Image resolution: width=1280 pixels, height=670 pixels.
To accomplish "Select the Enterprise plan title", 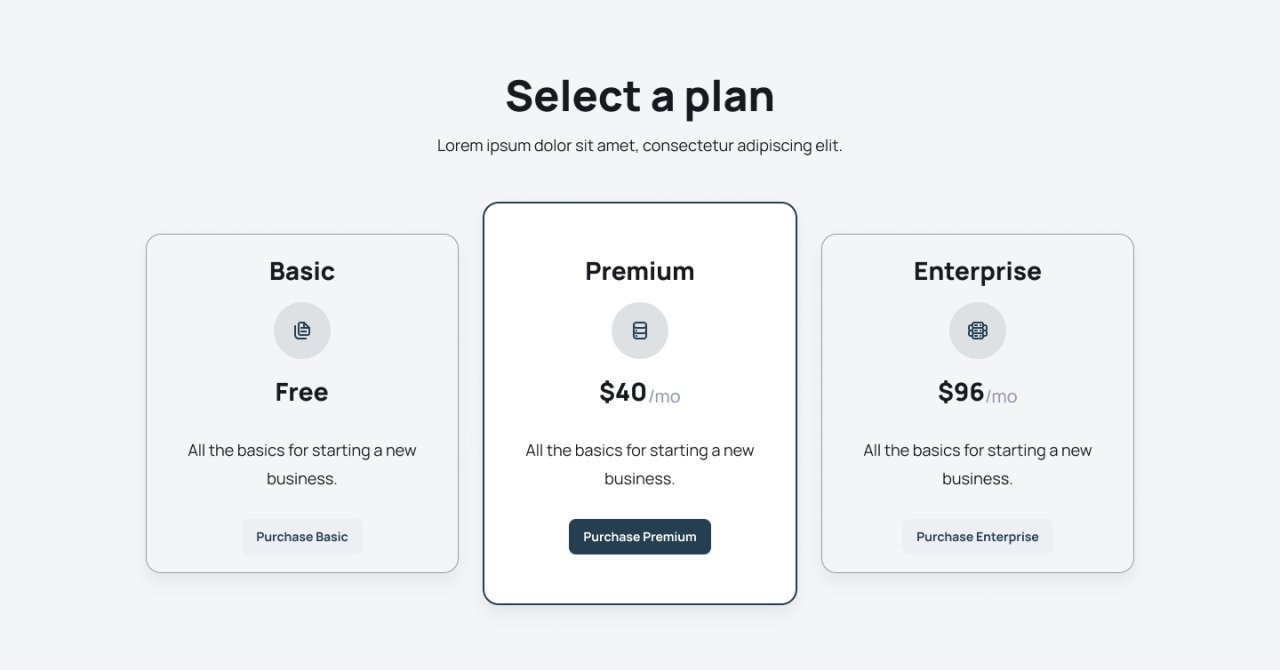I will (x=978, y=271).
